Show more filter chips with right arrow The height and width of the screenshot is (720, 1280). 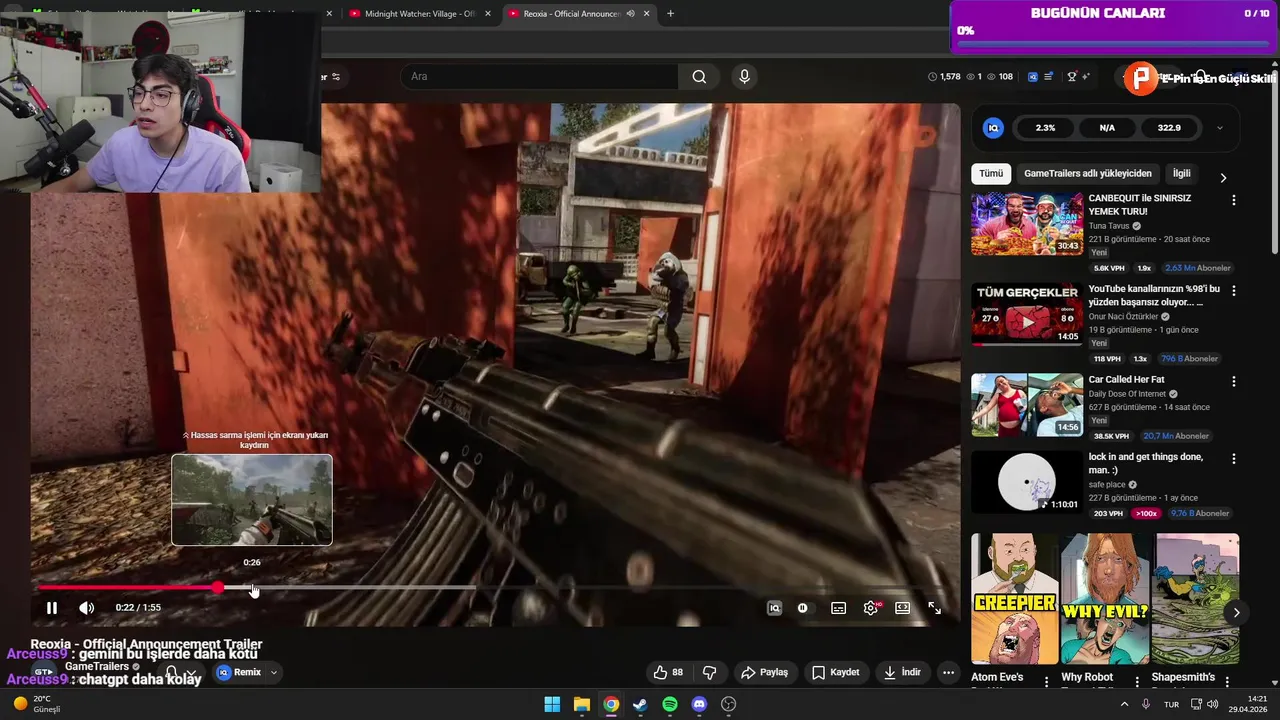pyautogui.click(x=1223, y=177)
